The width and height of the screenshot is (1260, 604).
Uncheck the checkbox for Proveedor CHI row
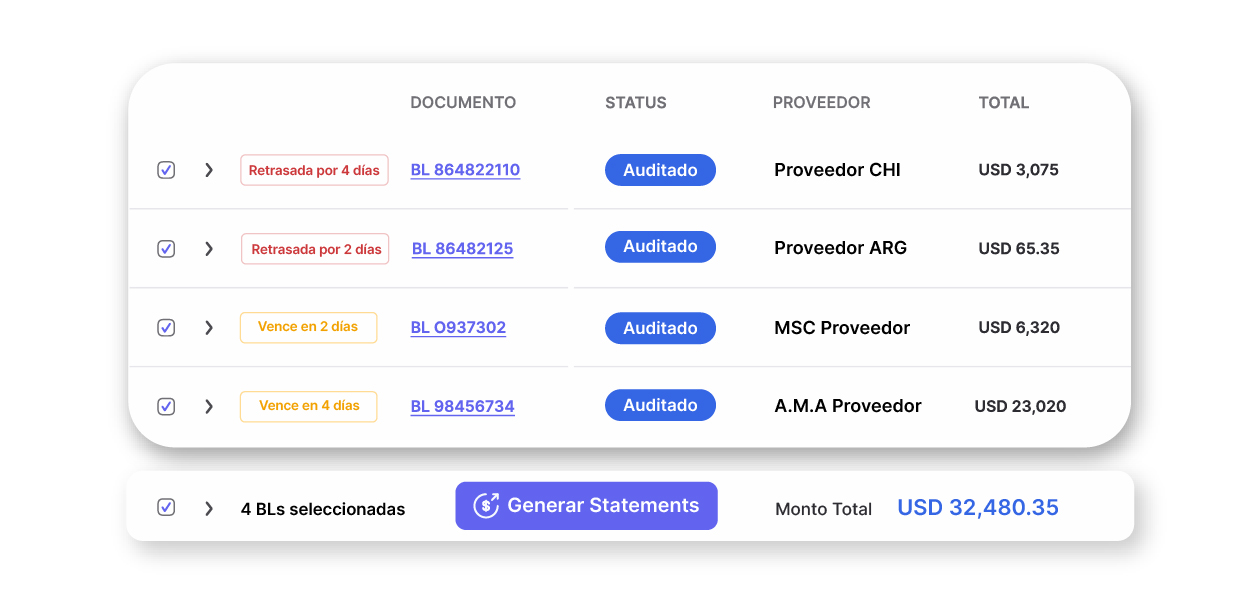coord(166,170)
